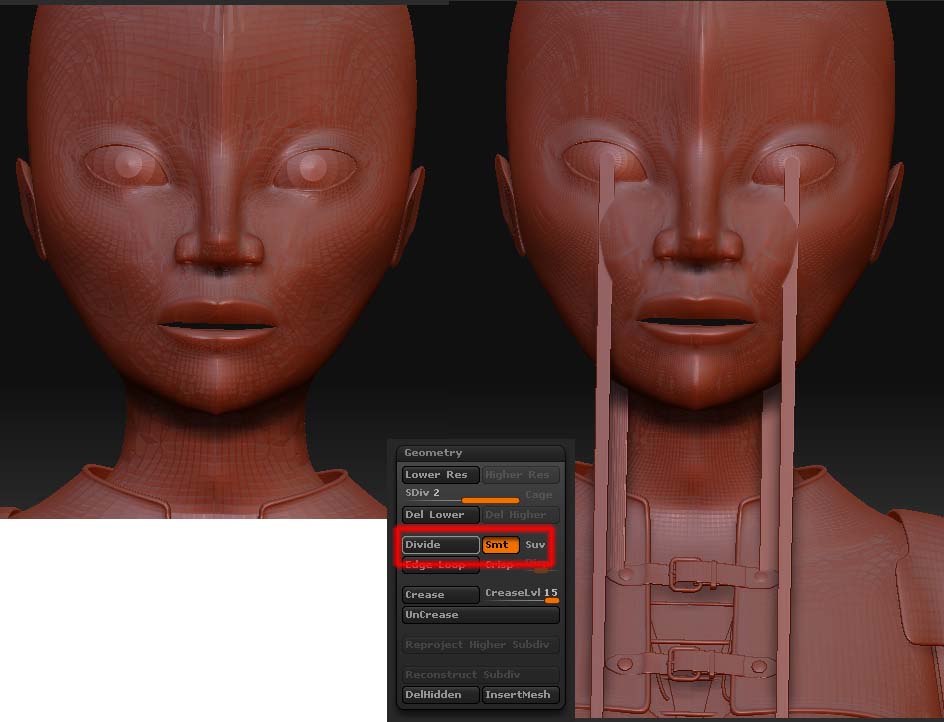This screenshot has height=722, width=944.
Task: Toggle the Cage option
Action: pos(538,495)
